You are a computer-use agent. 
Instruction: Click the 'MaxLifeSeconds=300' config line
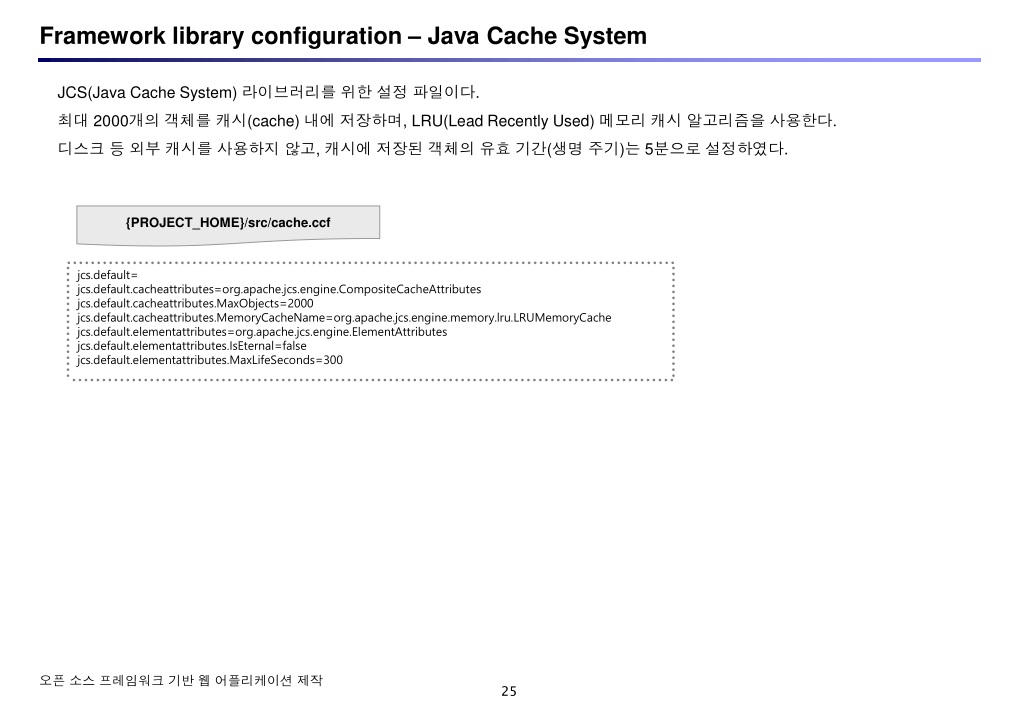point(209,360)
